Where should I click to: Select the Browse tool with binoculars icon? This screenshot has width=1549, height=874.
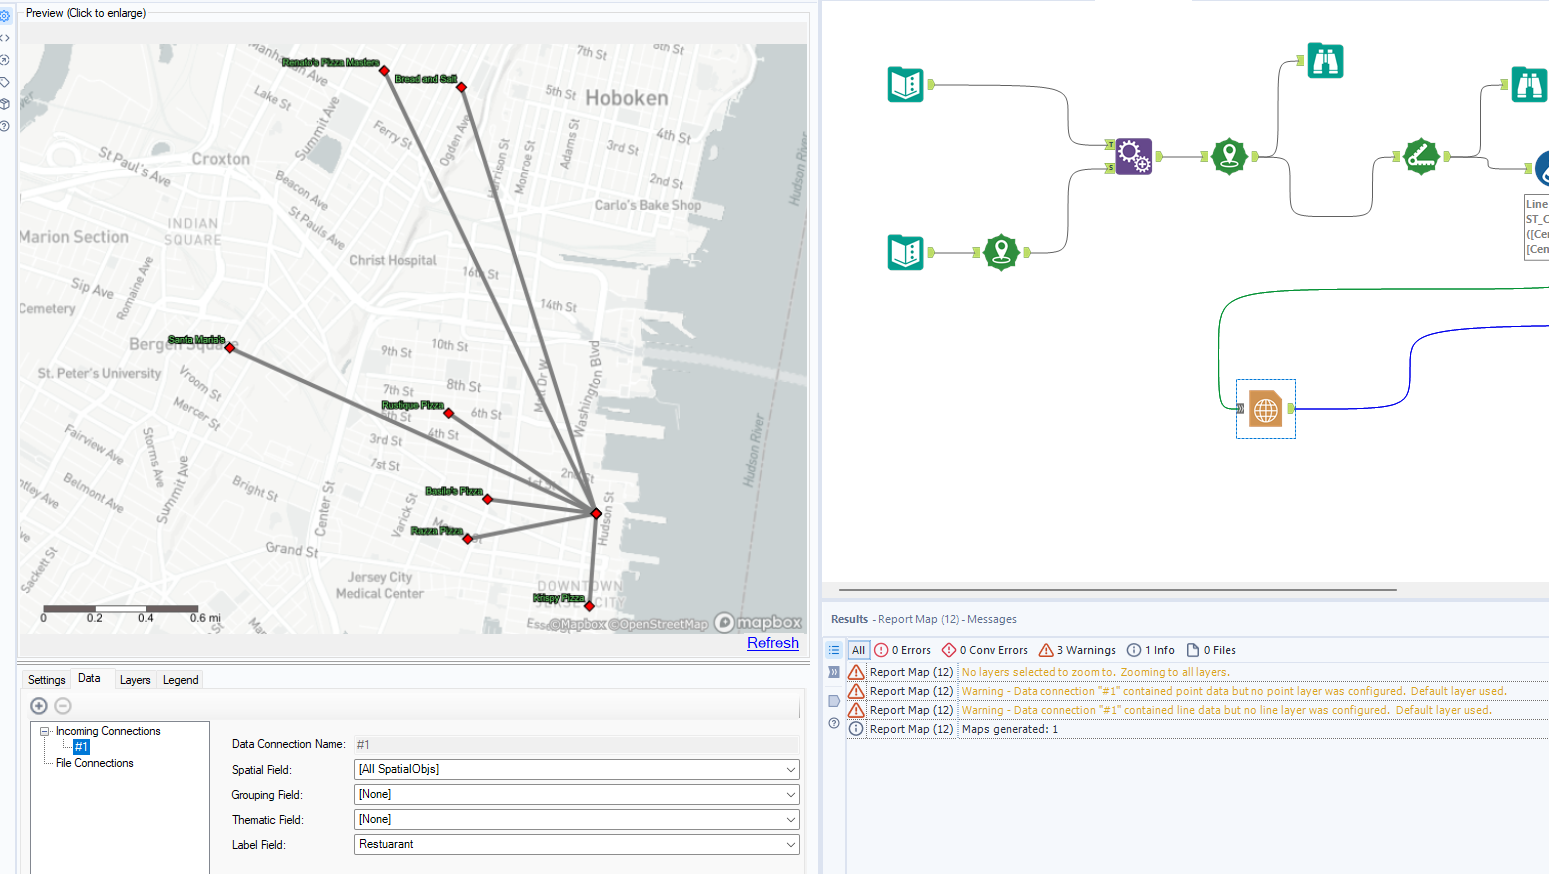[1325, 60]
